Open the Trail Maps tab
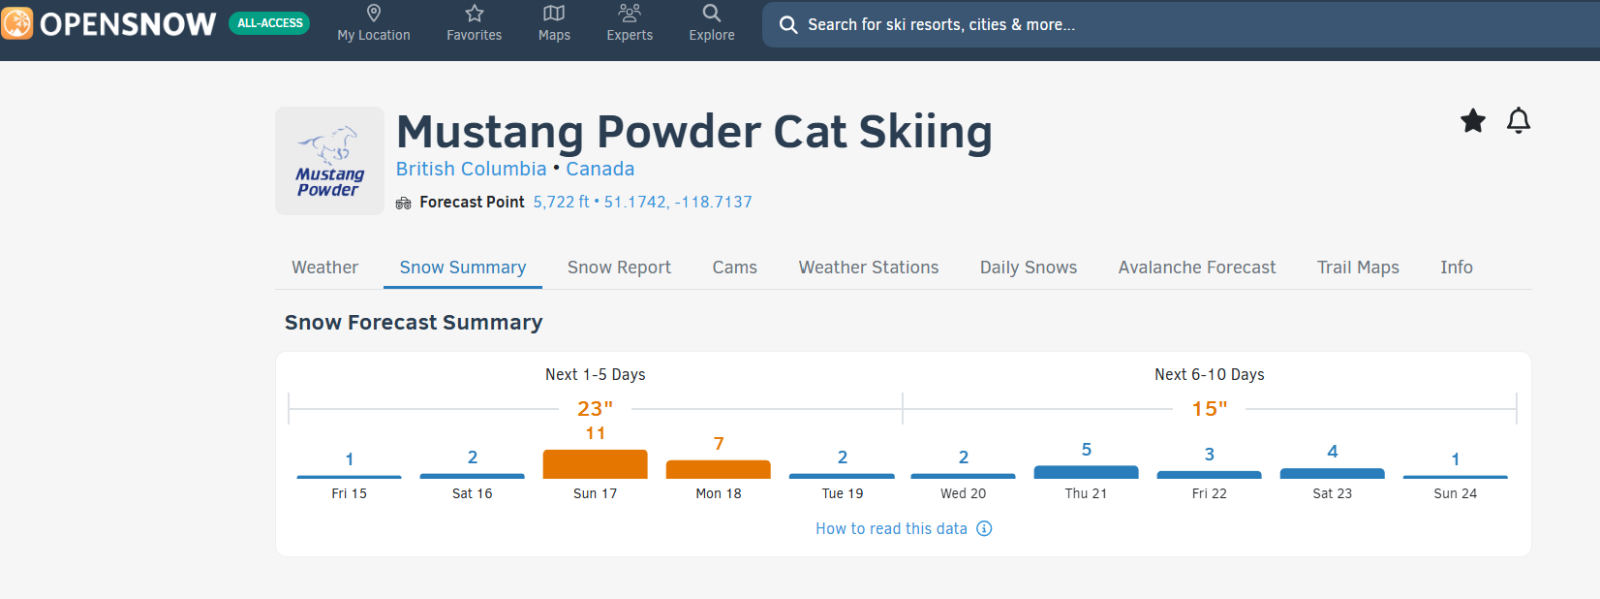Viewport: 1600px width, 599px height. coord(1358,267)
